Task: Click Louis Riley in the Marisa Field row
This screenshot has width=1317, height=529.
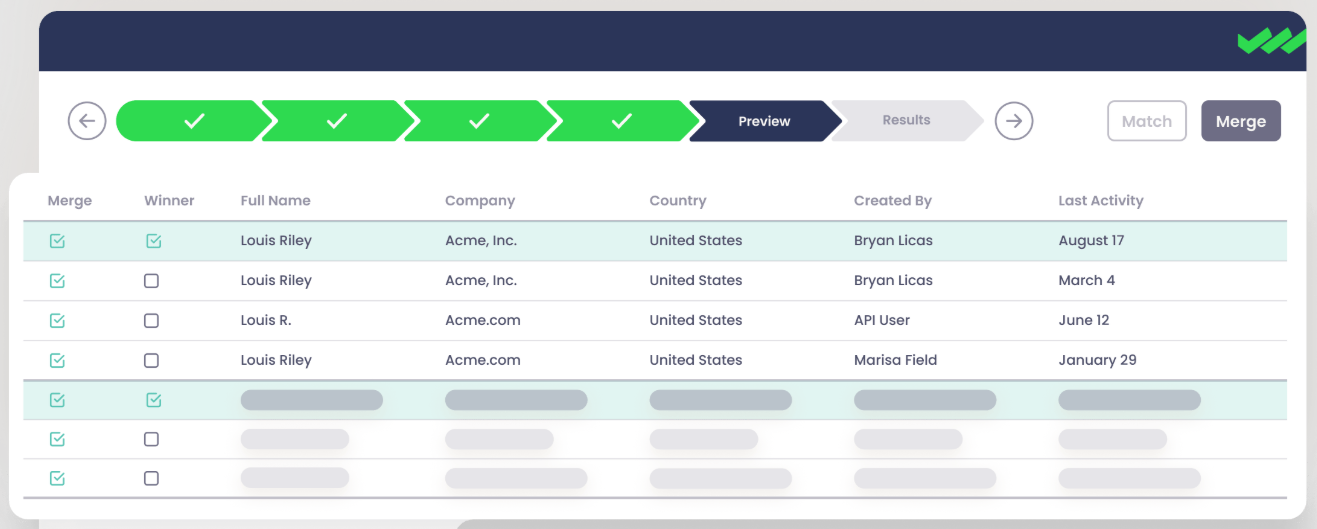Action: 276,360
